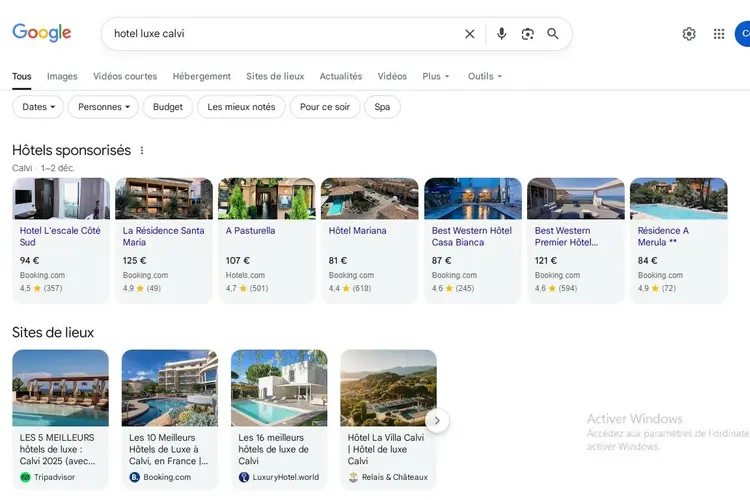
Task: Open sponsored hotels three-dot menu
Action: tap(142, 151)
